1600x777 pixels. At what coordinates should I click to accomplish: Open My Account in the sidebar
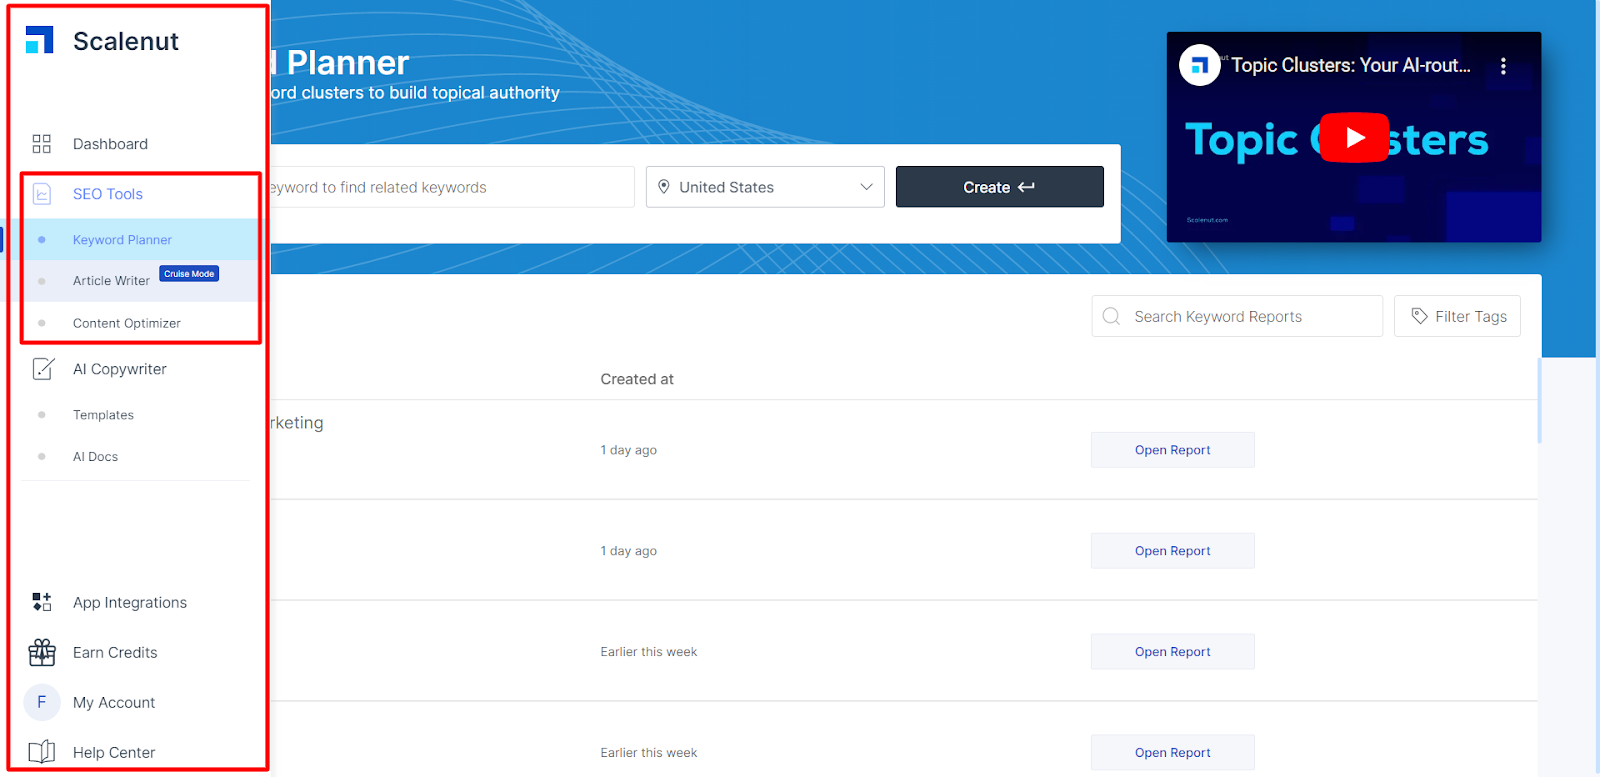pyautogui.click(x=114, y=702)
